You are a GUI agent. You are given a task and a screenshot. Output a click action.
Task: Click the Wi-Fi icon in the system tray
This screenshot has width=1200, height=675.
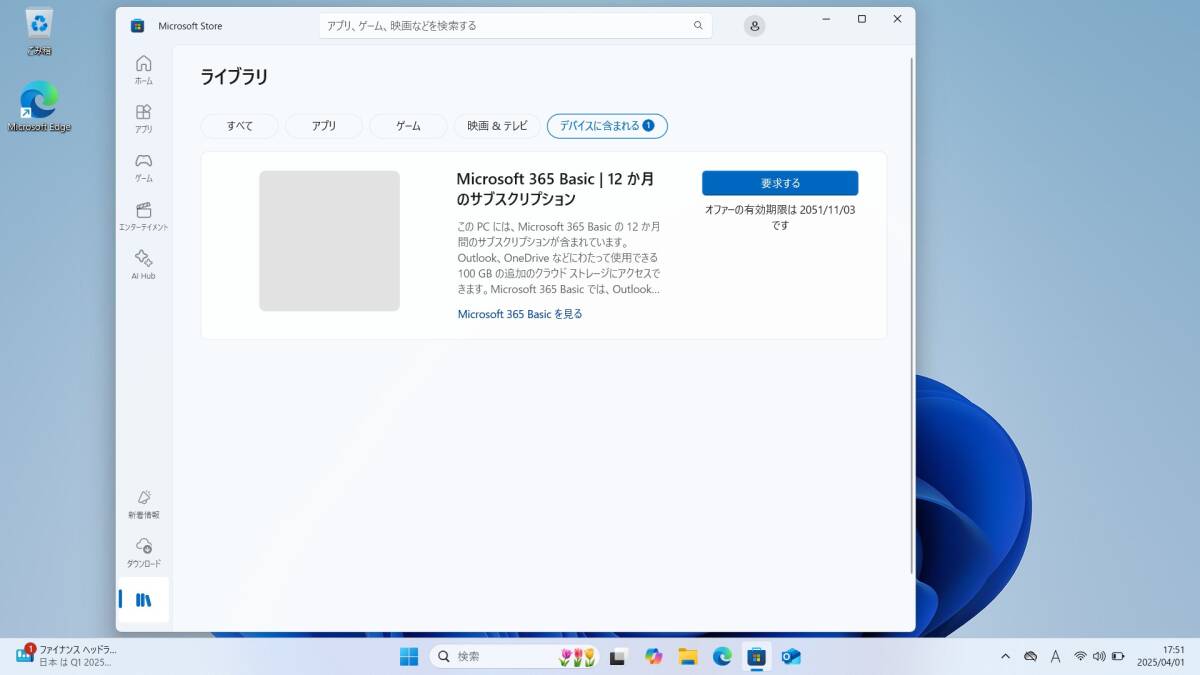(1080, 657)
